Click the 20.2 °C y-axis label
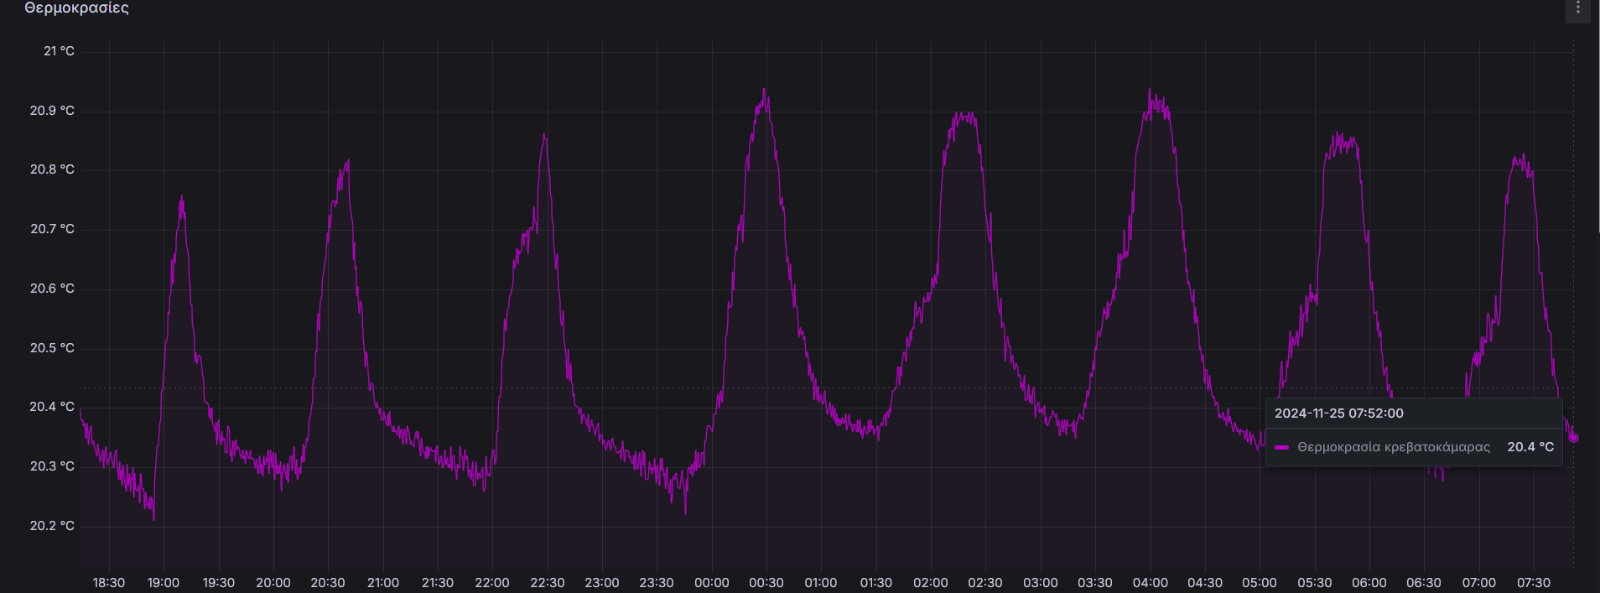This screenshot has height=593, width=1600. 52,526
